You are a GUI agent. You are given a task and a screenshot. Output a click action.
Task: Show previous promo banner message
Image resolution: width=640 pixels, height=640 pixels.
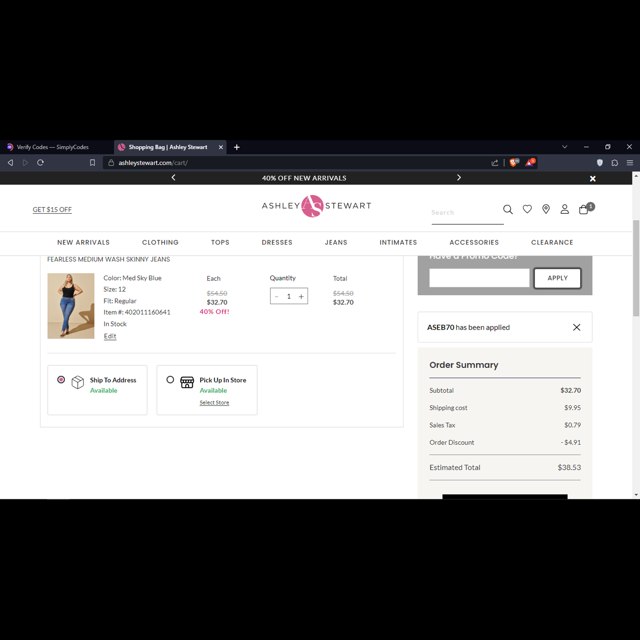[173, 178]
